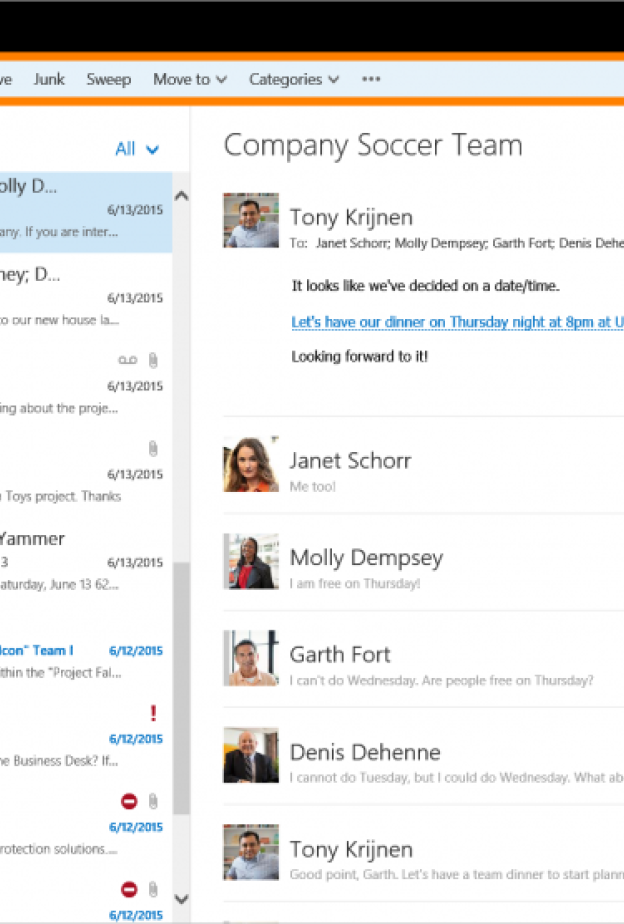Click attachment paperclip beside the voicemail icon
624x924 pixels.
pos(153,360)
